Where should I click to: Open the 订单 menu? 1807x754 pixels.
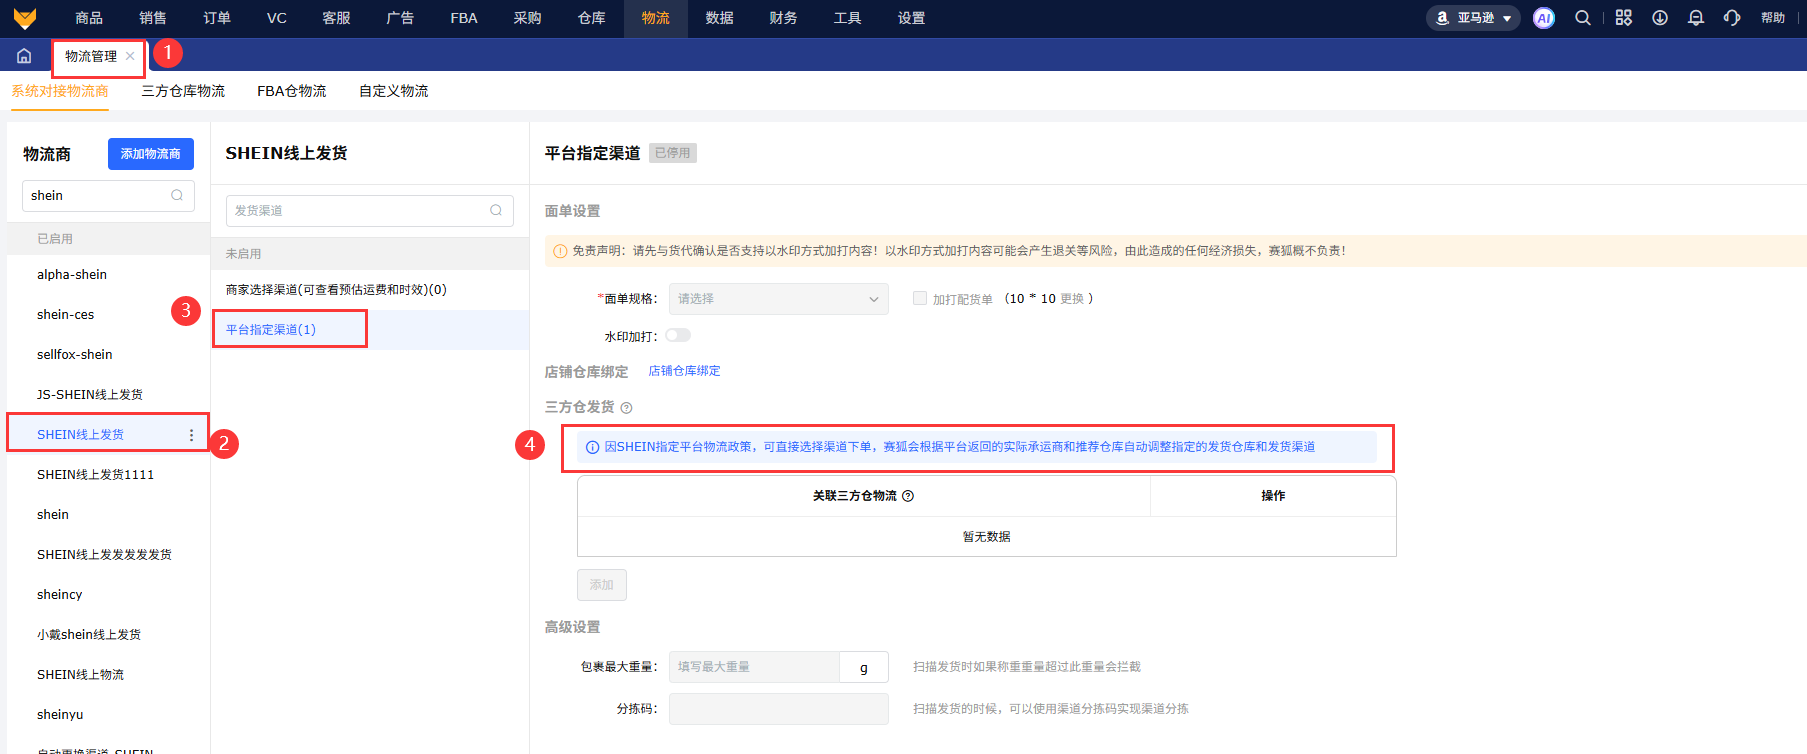(217, 18)
